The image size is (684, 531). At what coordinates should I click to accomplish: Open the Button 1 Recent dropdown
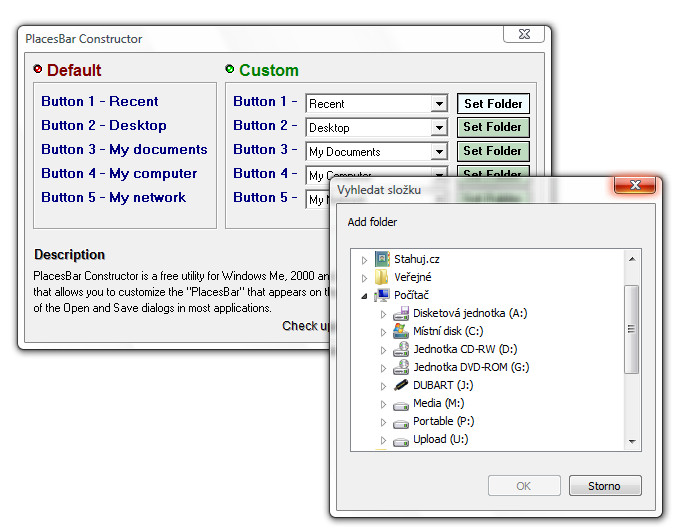pyautogui.click(x=439, y=104)
